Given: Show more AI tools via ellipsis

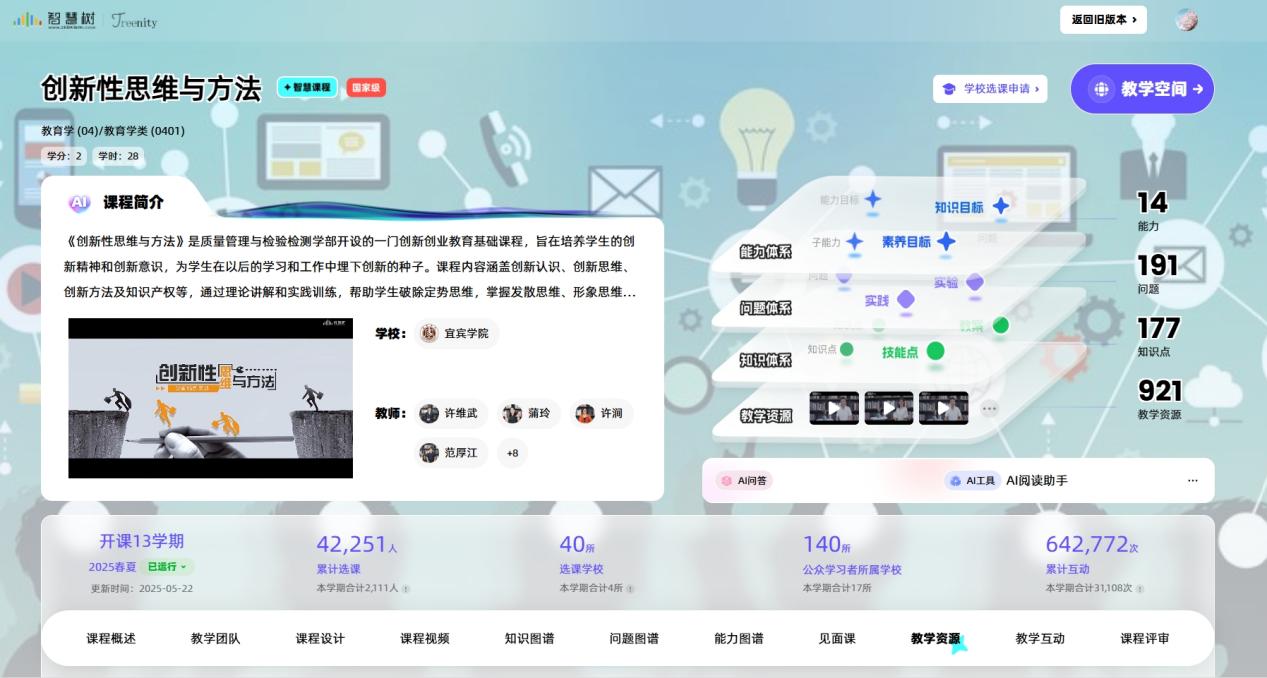Looking at the screenshot, I should [1192, 481].
